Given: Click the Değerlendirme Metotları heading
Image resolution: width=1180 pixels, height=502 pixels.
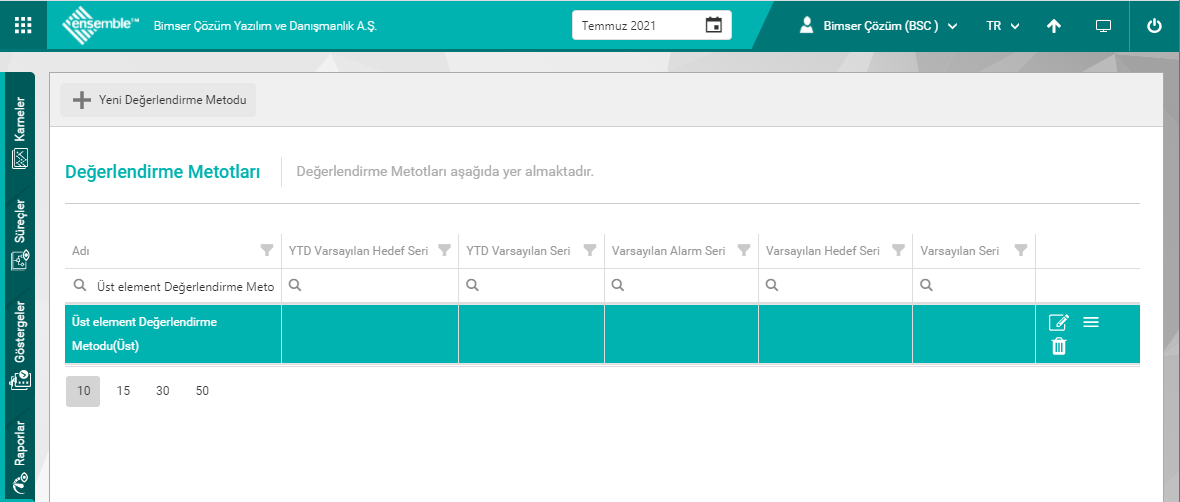Looking at the screenshot, I should coord(163,172).
